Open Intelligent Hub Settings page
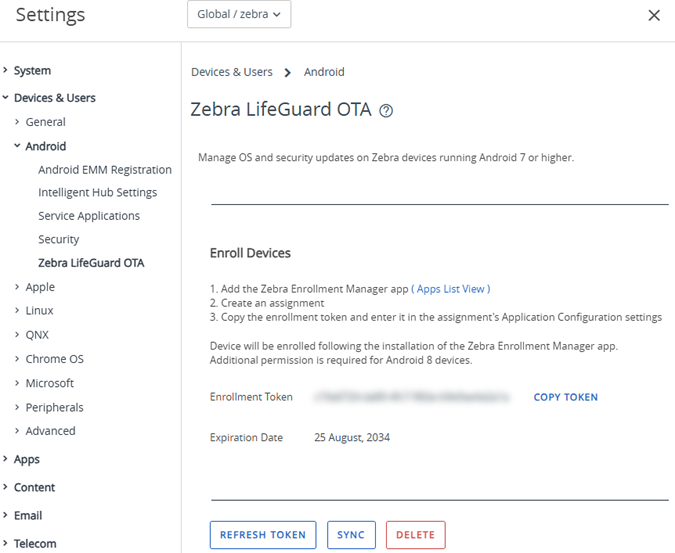Image resolution: width=675 pixels, height=553 pixels. tap(98, 193)
